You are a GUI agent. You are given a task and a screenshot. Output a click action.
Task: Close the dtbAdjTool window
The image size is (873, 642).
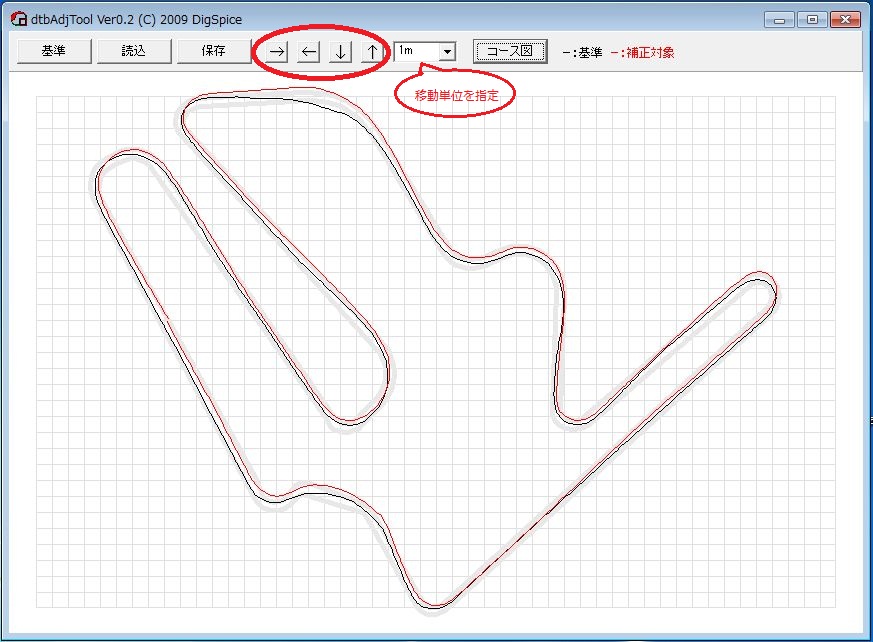844,19
